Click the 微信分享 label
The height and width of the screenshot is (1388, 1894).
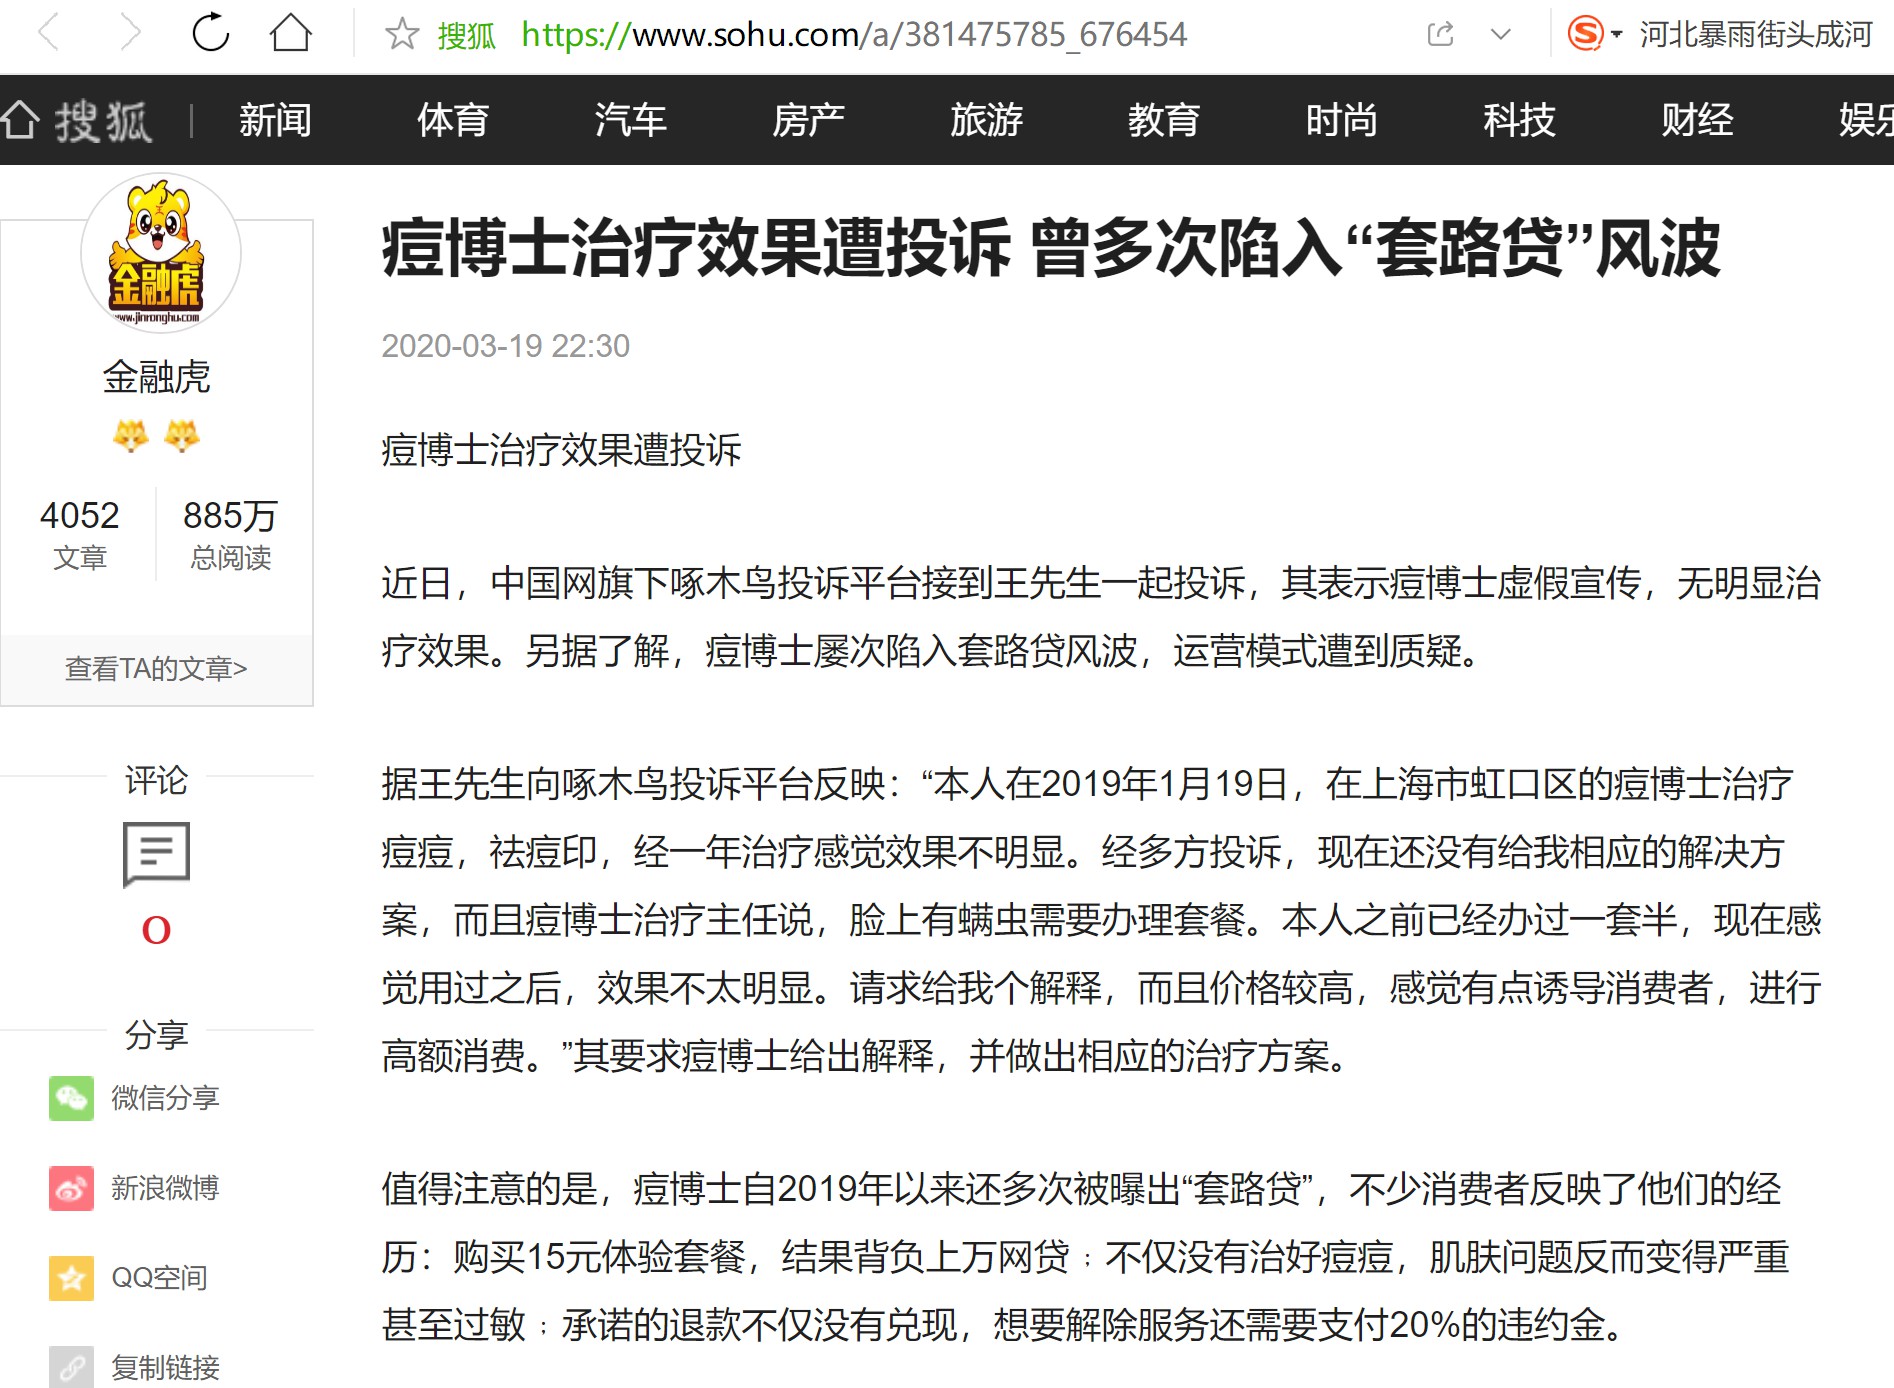pos(165,1098)
